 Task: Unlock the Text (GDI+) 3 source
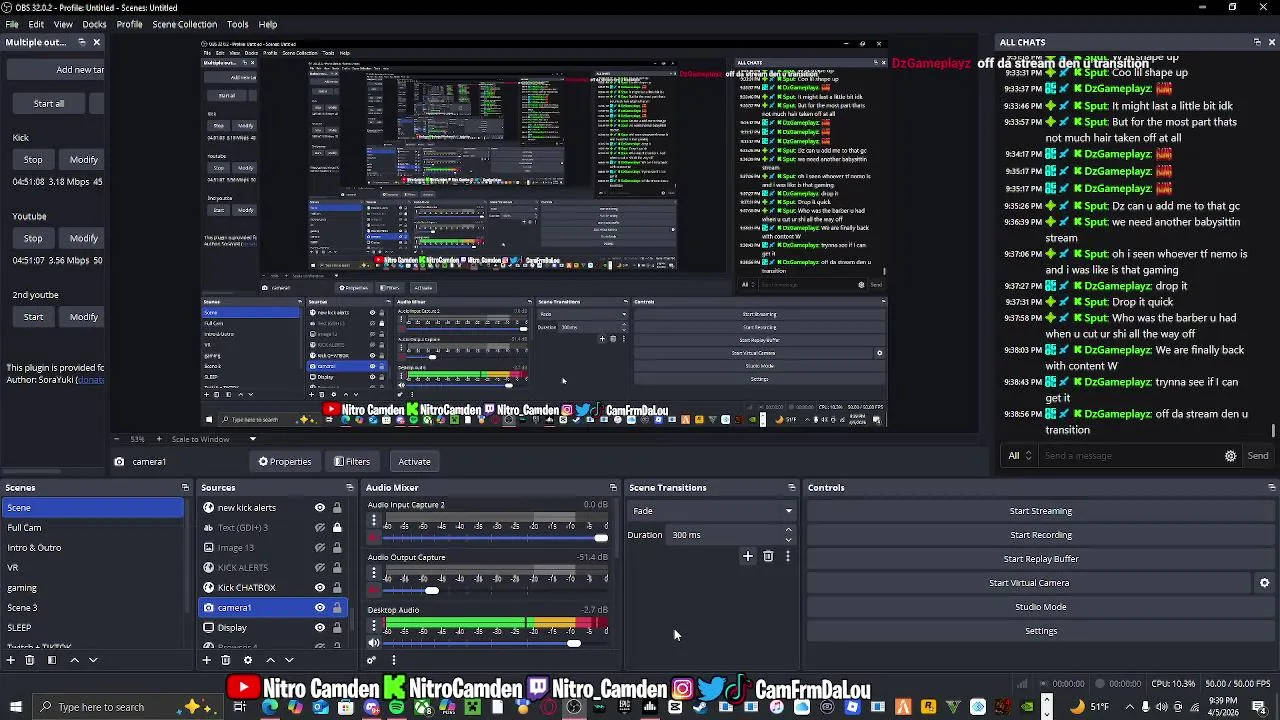(x=337, y=528)
